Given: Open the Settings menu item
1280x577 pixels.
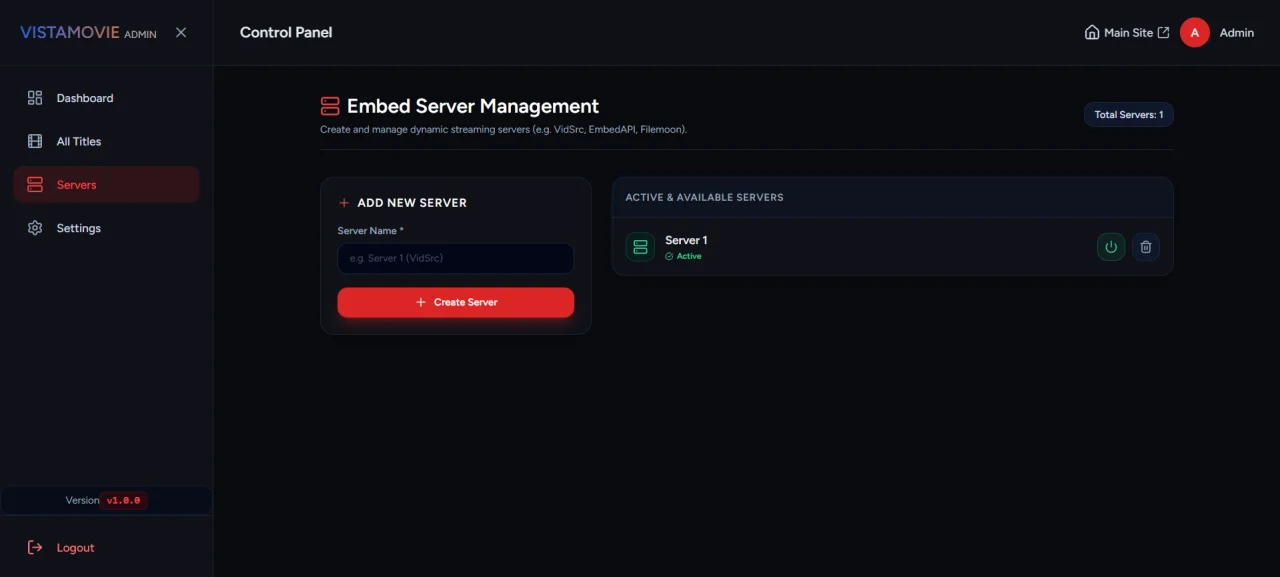Looking at the screenshot, I should tap(106, 228).
